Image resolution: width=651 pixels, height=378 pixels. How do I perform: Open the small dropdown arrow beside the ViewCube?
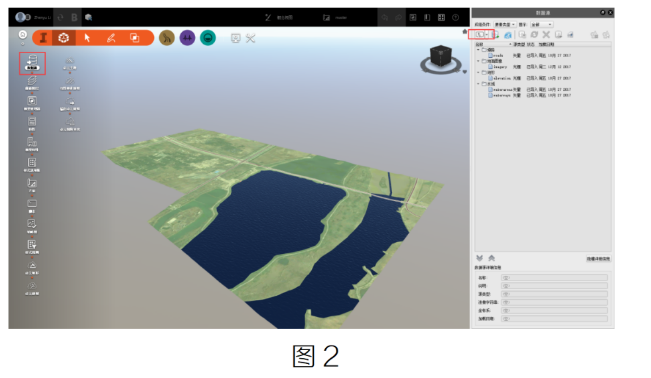[465, 72]
